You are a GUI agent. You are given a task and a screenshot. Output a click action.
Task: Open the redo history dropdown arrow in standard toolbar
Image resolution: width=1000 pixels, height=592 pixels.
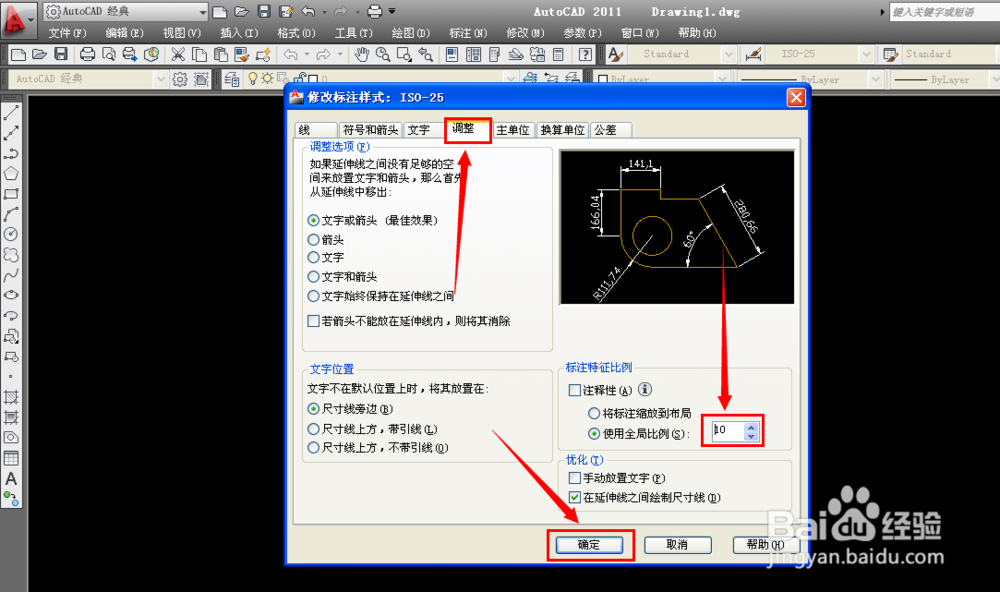click(340, 55)
